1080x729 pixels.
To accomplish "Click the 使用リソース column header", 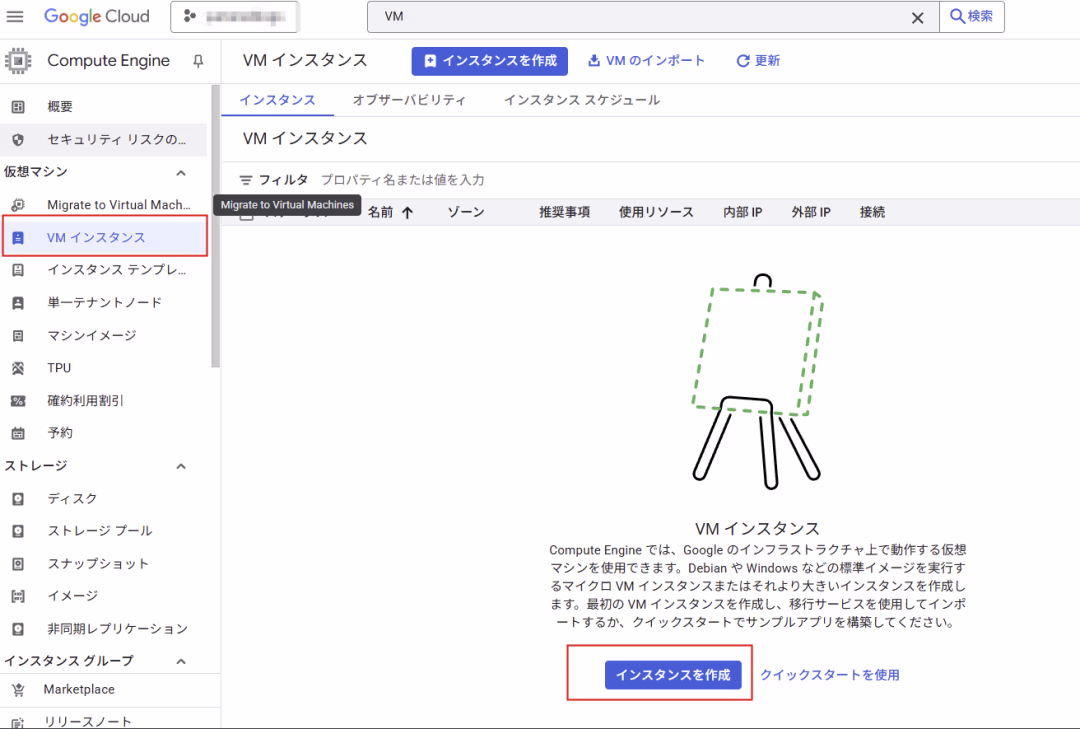I will pos(656,212).
